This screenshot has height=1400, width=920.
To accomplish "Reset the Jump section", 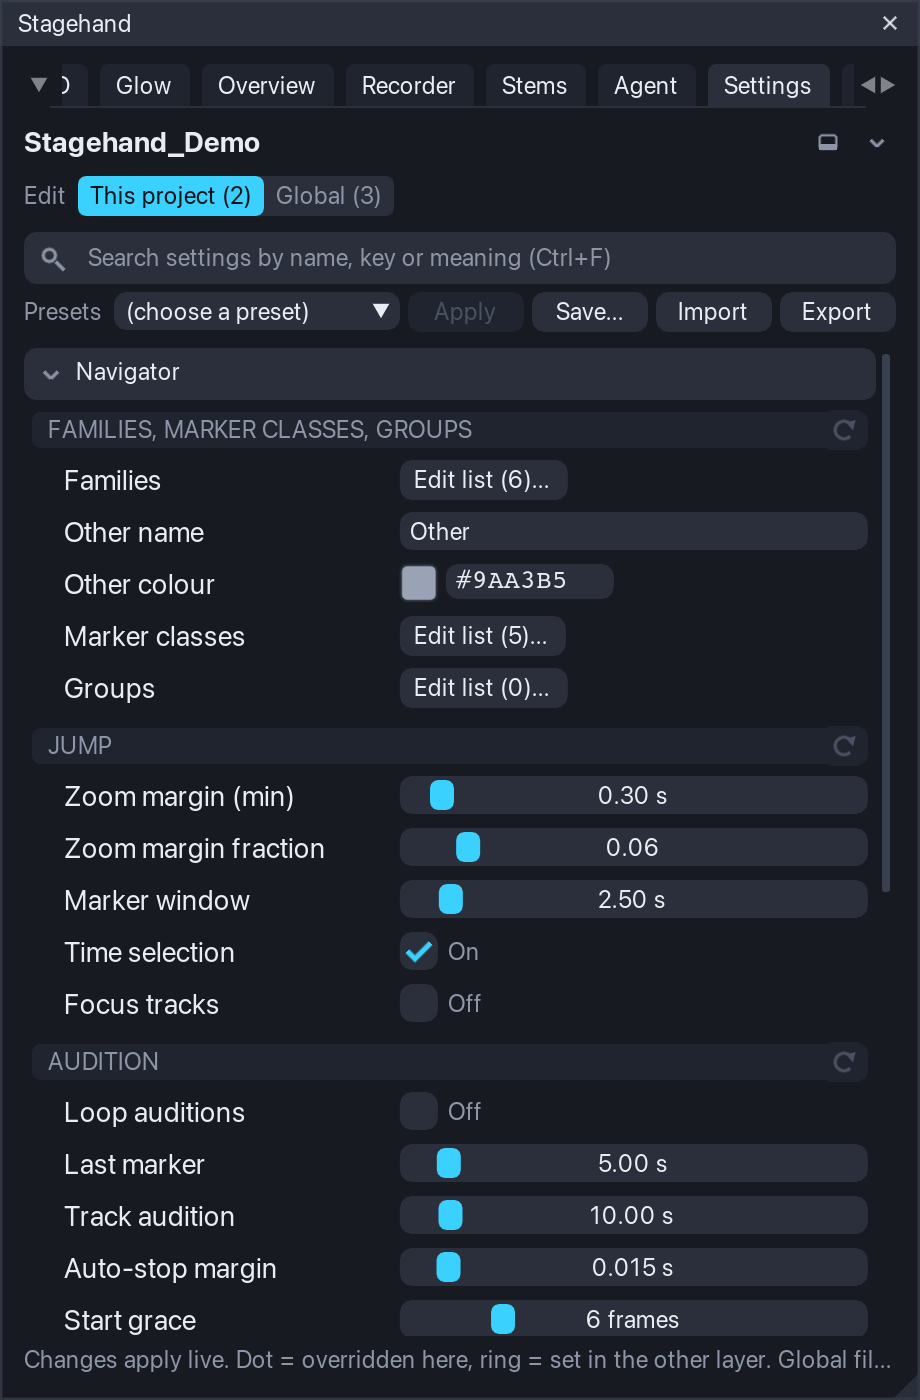I will [x=844, y=746].
